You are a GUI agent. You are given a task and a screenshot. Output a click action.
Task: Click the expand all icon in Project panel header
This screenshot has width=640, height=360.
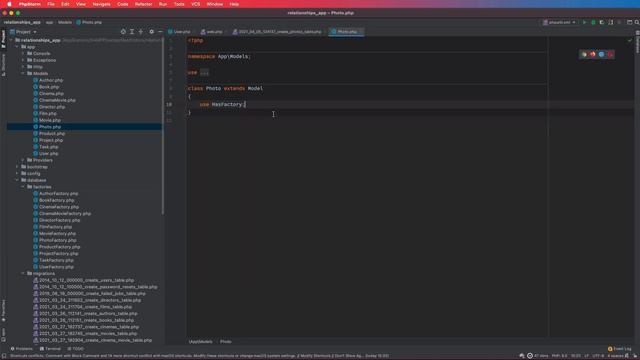tap(132, 31)
